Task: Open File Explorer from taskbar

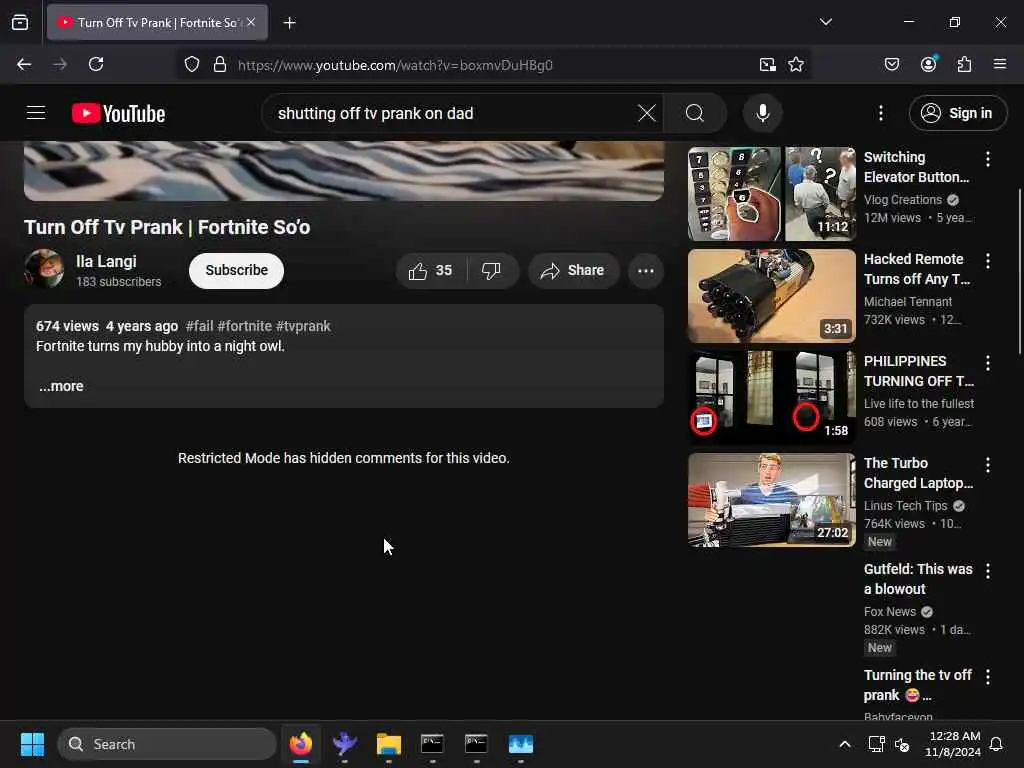Action: coord(389,744)
